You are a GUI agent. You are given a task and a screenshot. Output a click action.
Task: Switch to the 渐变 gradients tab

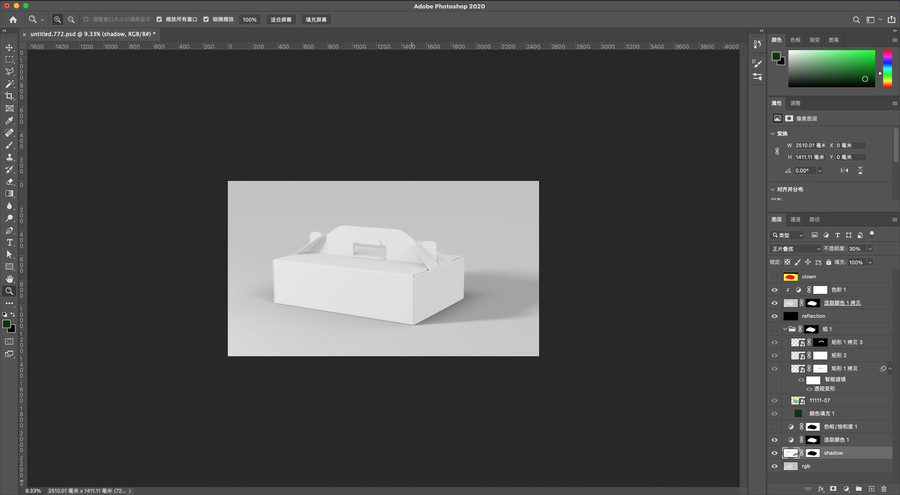tap(814, 40)
